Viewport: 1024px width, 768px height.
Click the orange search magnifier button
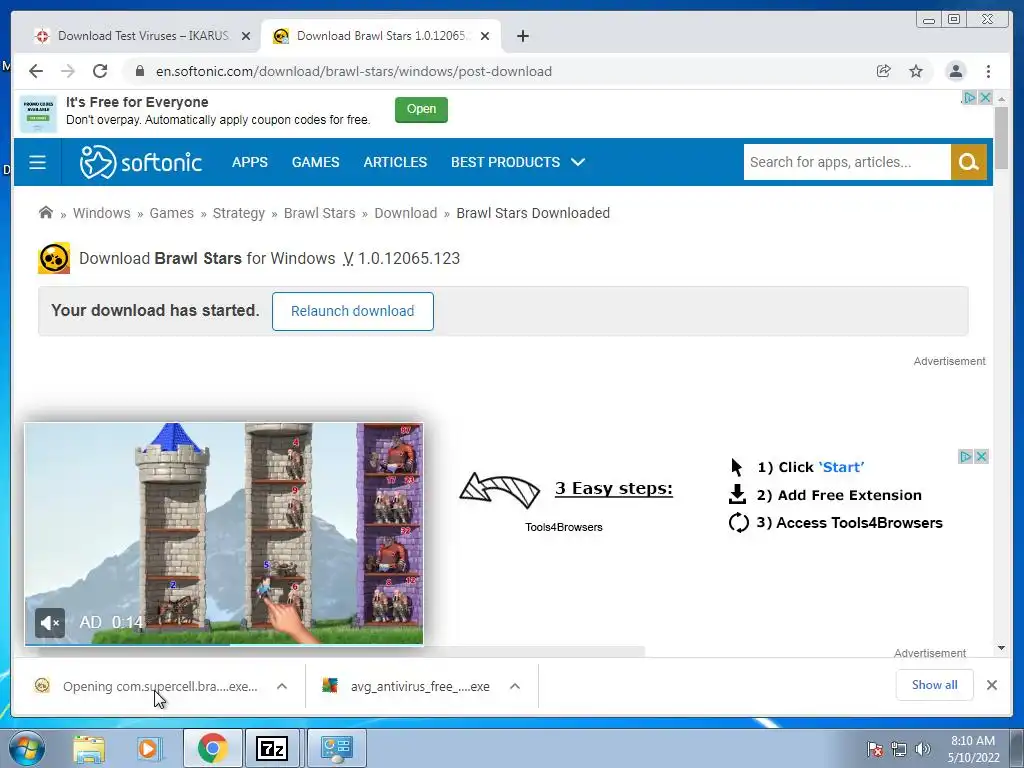(x=968, y=162)
